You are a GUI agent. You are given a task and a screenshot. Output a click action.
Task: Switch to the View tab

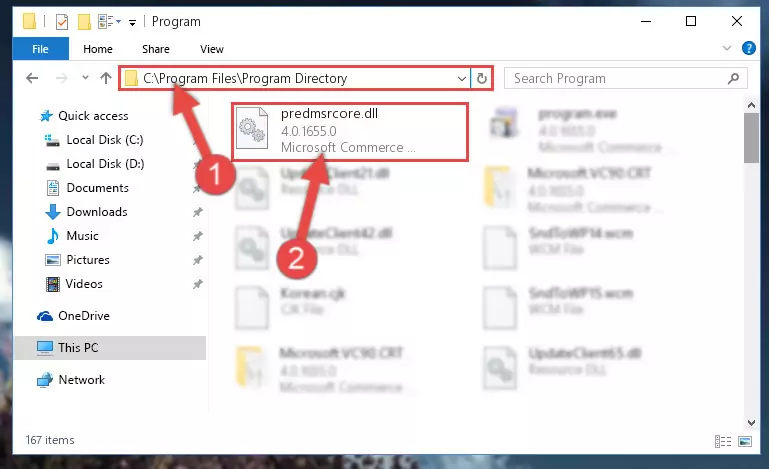pyautogui.click(x=212, y=49)
